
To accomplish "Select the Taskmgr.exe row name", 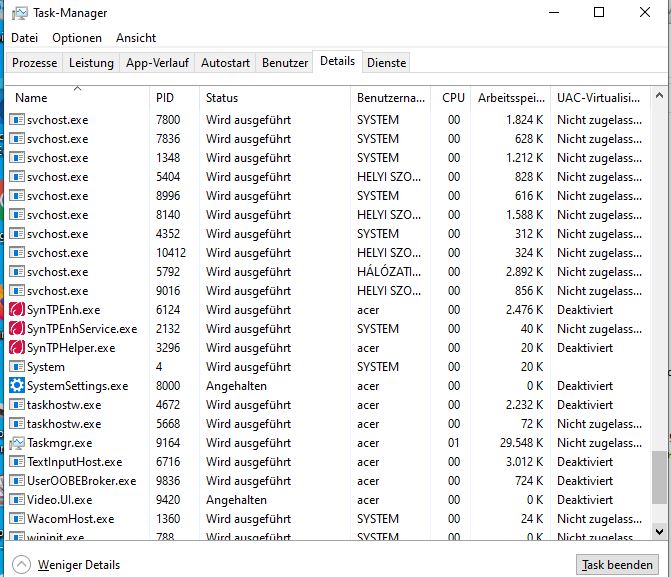I will (60, 443).
